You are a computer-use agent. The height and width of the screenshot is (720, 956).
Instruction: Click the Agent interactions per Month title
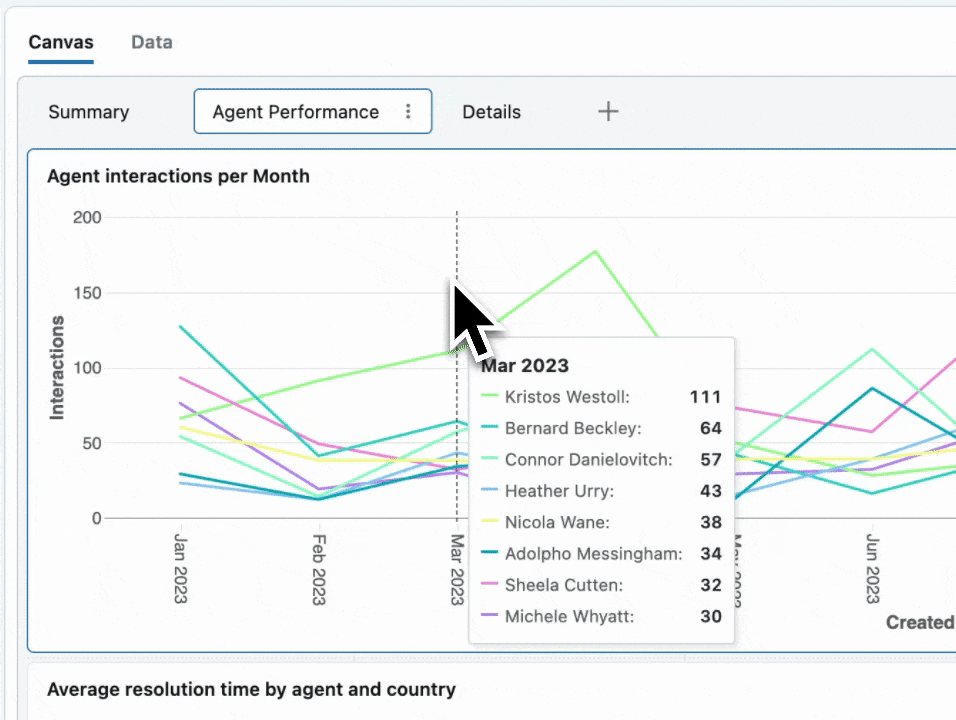coord(178,176)
